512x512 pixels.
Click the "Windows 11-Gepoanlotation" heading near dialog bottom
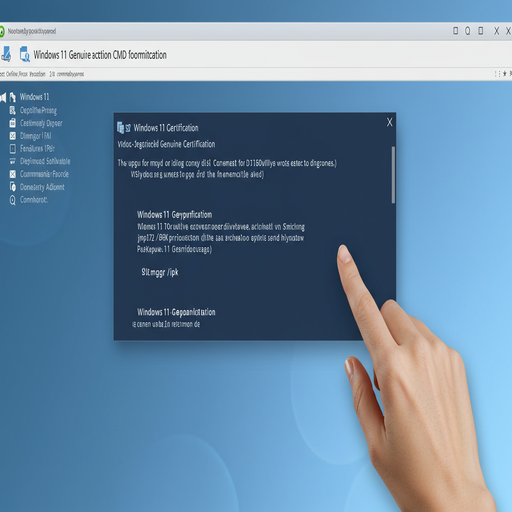(x=176, y=312)
